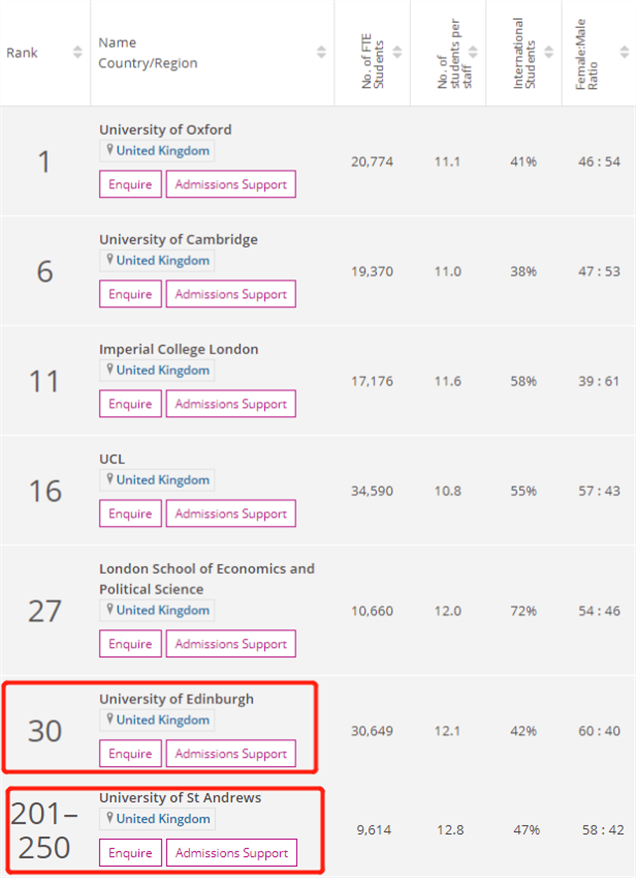636x878 pixels.
Task: Open United Kingdom link for Imperial College London
Action: 163,370
